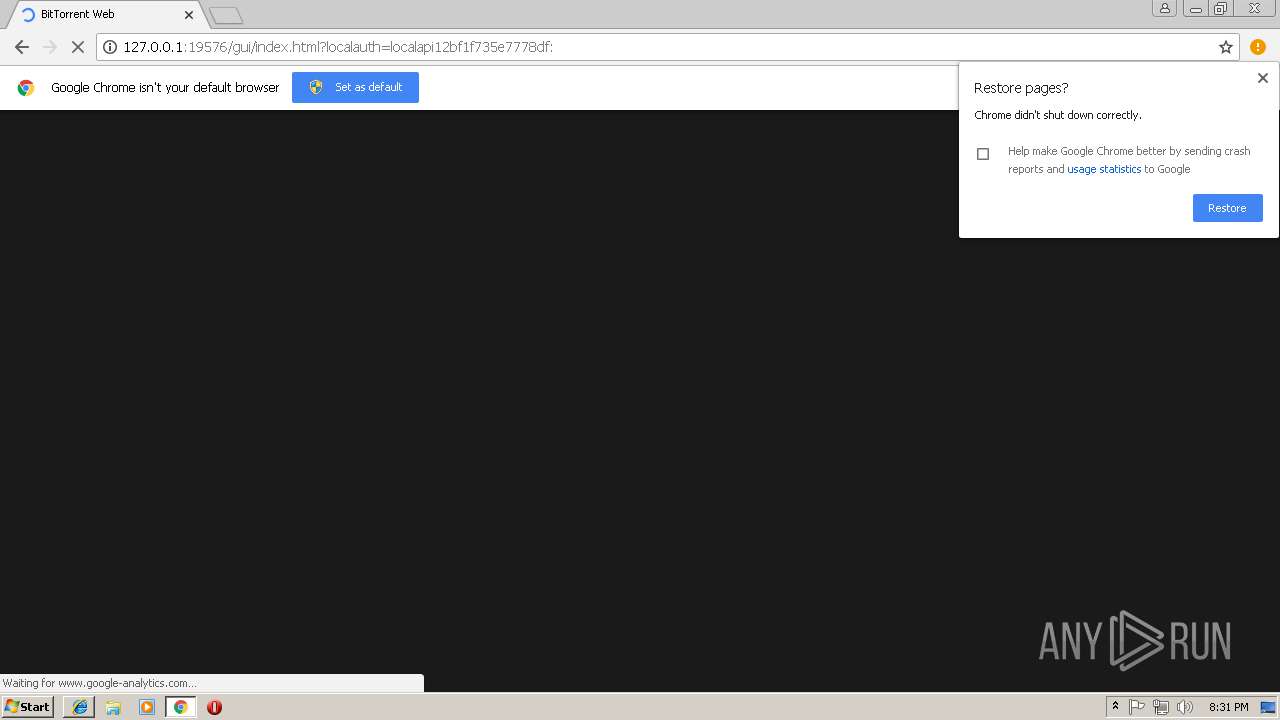Click the 8:31 PM taskbar clock
Screen dimensions: 1280x720
[x=1228, y=707]
